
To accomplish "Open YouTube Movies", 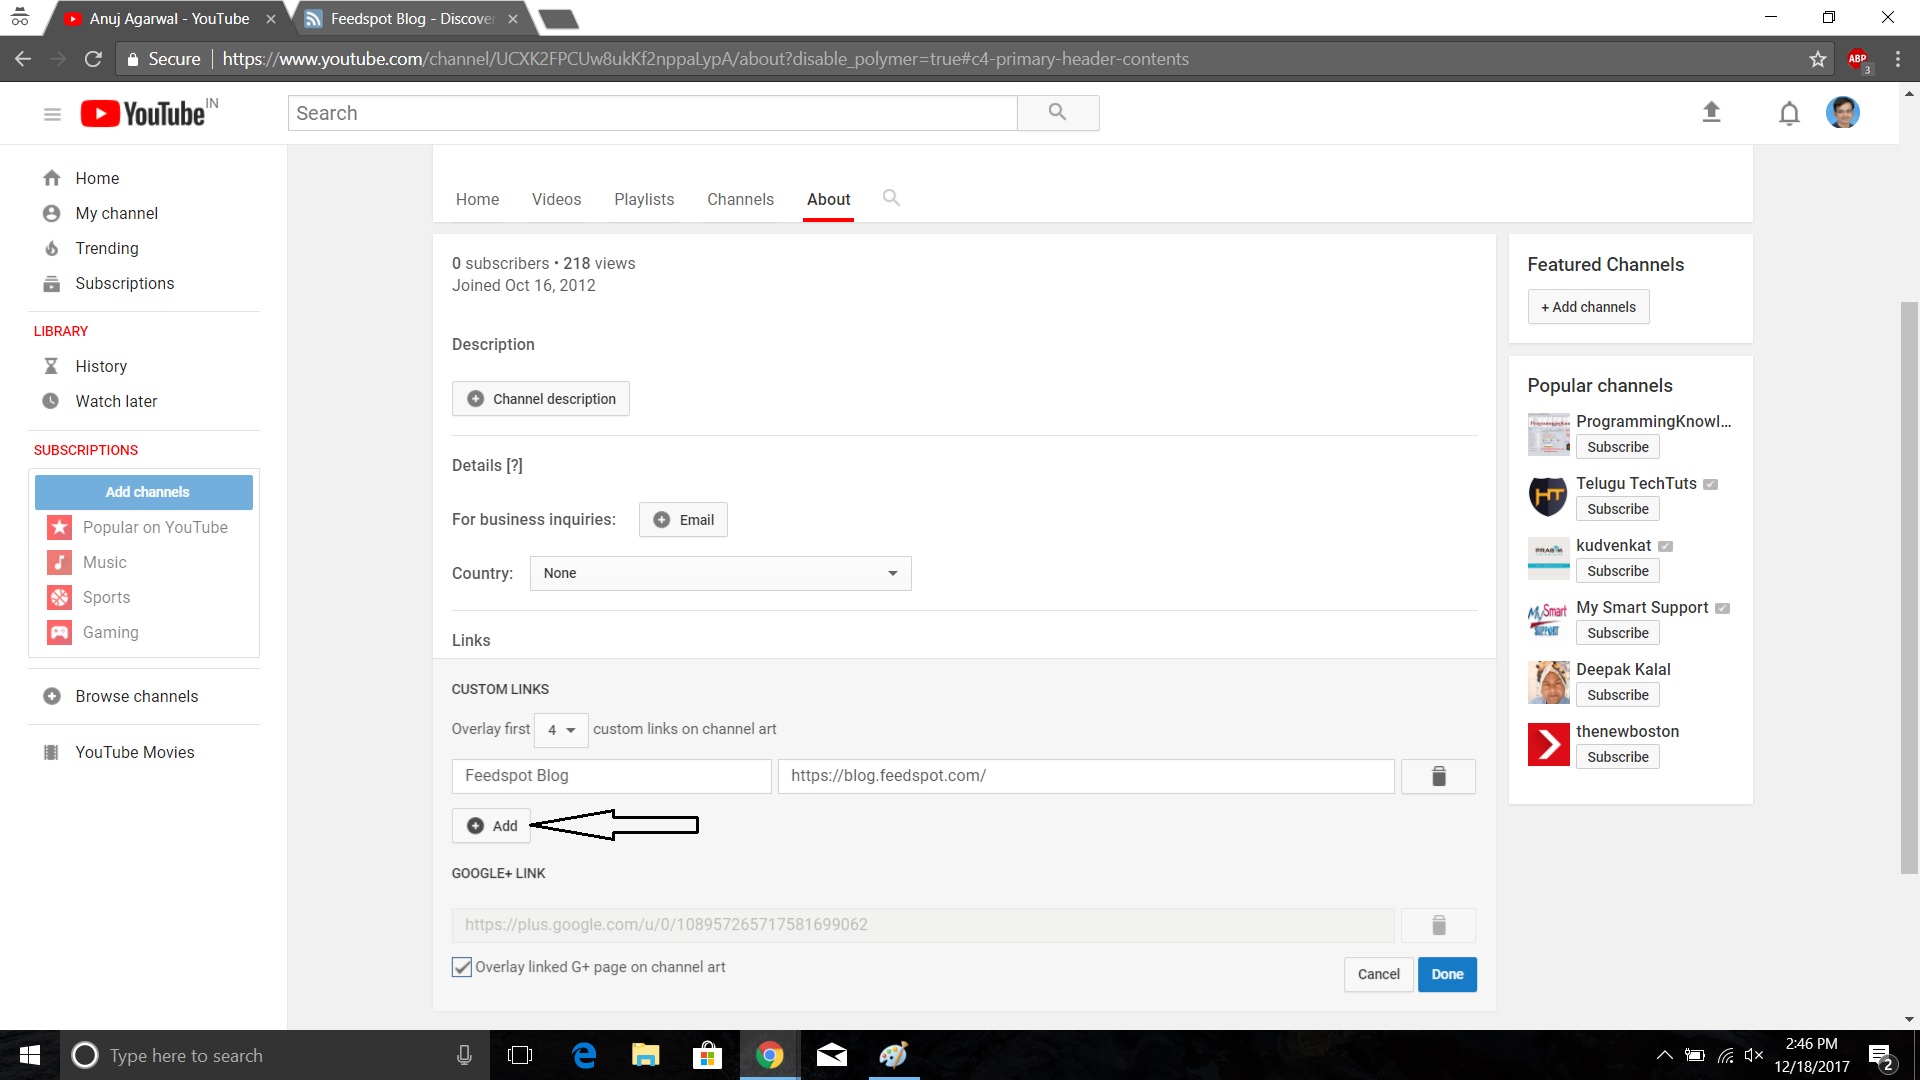I will (x=119, y=752).
